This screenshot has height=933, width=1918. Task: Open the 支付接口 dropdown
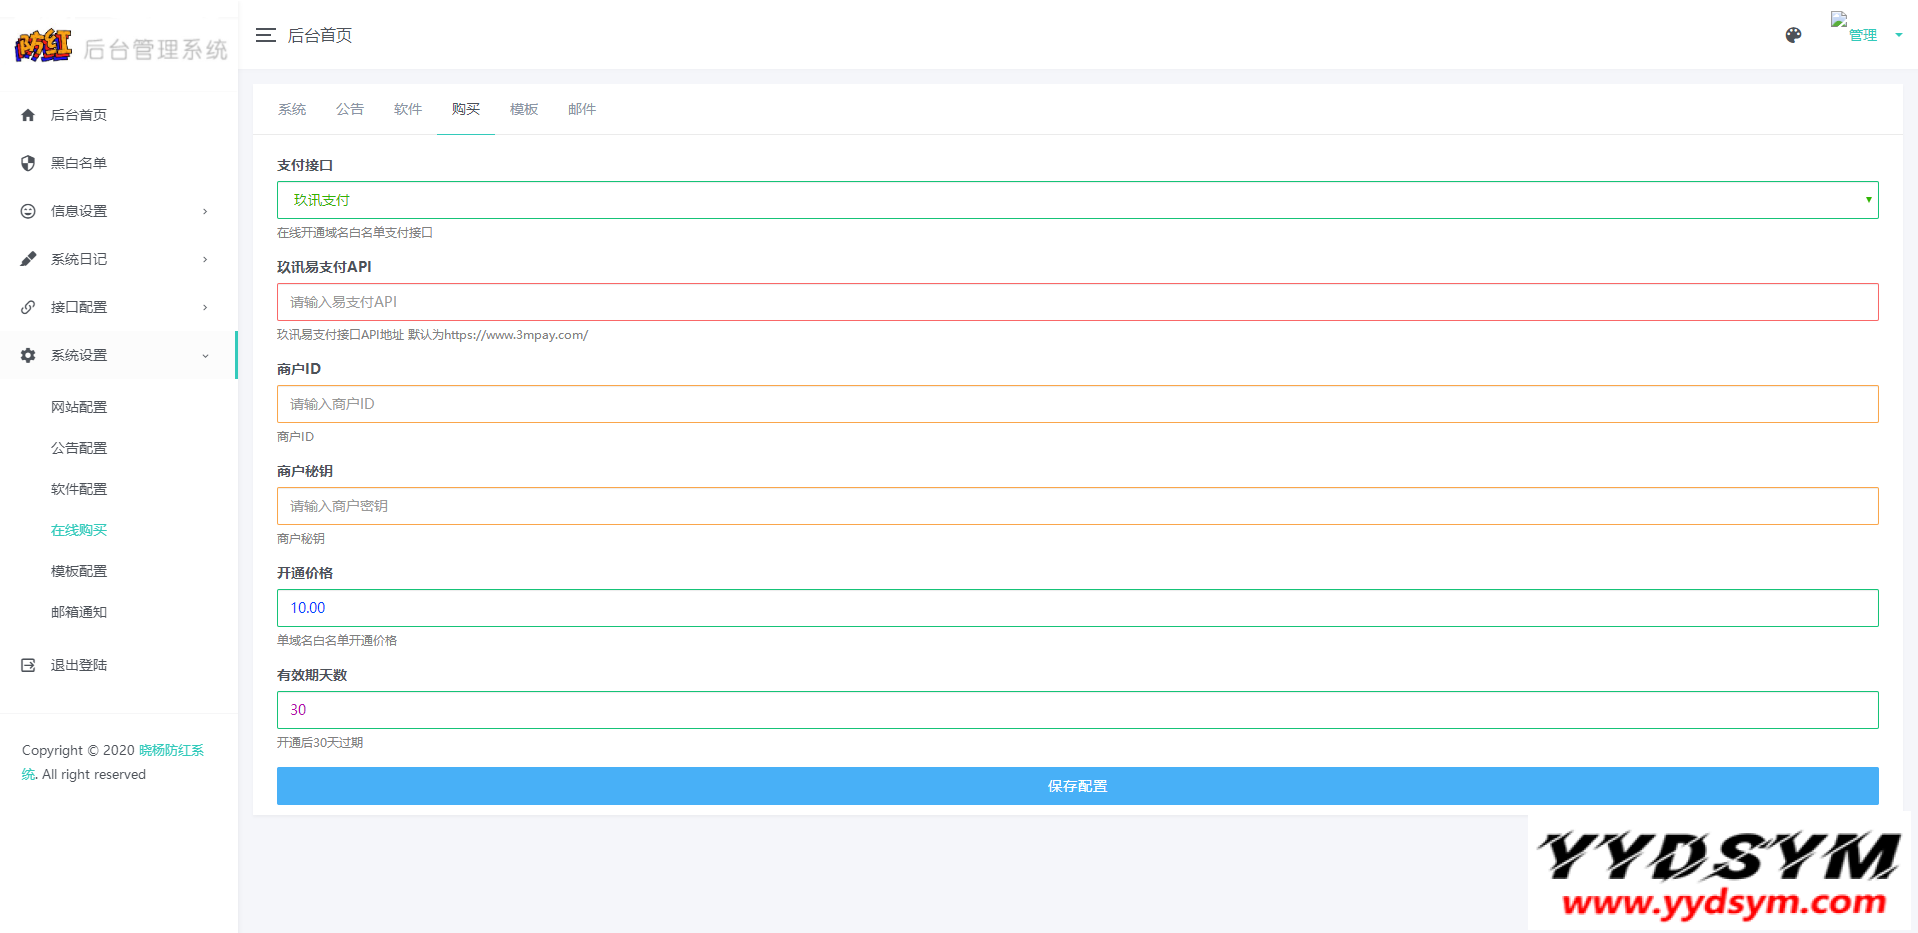click(1077, 200)
